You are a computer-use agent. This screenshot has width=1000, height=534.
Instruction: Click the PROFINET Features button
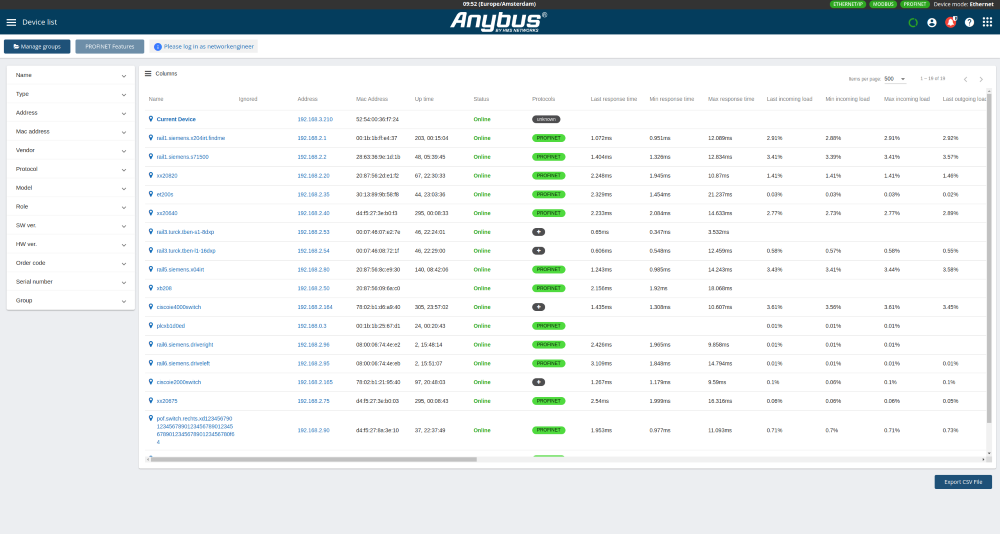110,47
